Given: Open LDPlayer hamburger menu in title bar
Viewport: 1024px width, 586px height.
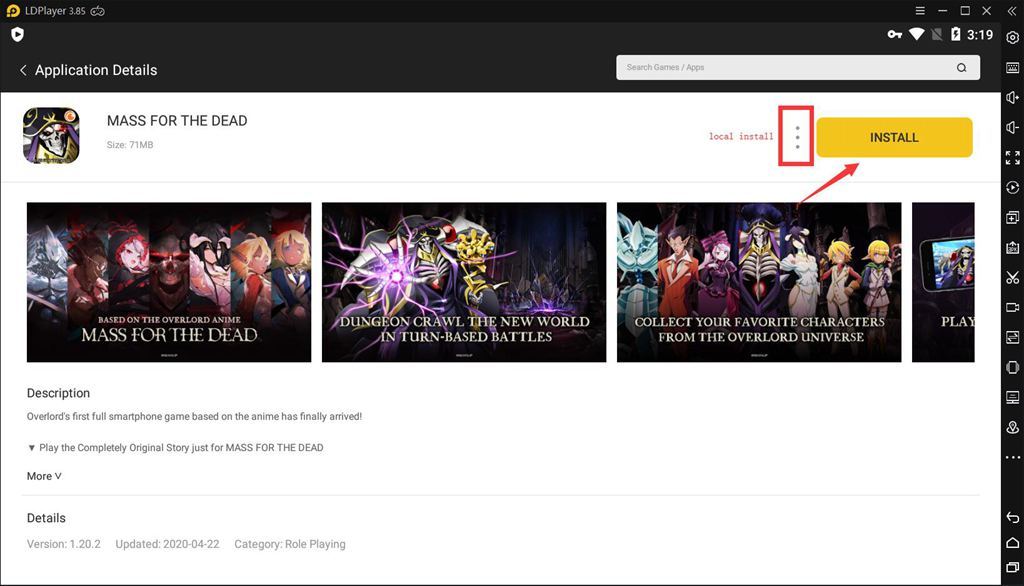Looking at the screenshot, I should click(920, 10).
